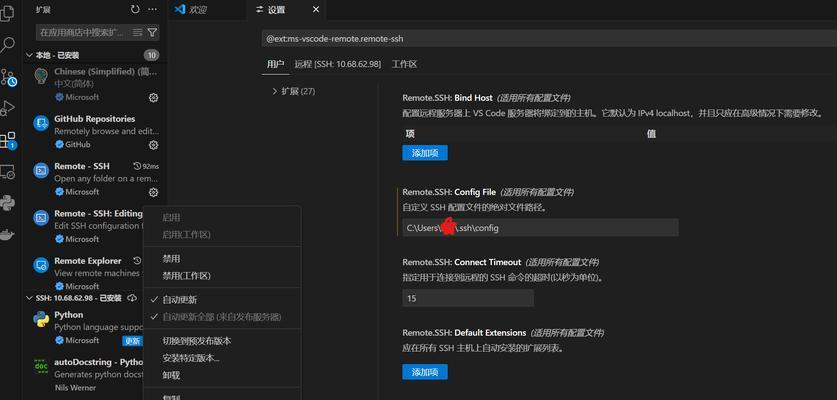Refresh the extensions list
Image resolution: width=837 pixels, height=400 pixels.
click(x=135, y=9)
